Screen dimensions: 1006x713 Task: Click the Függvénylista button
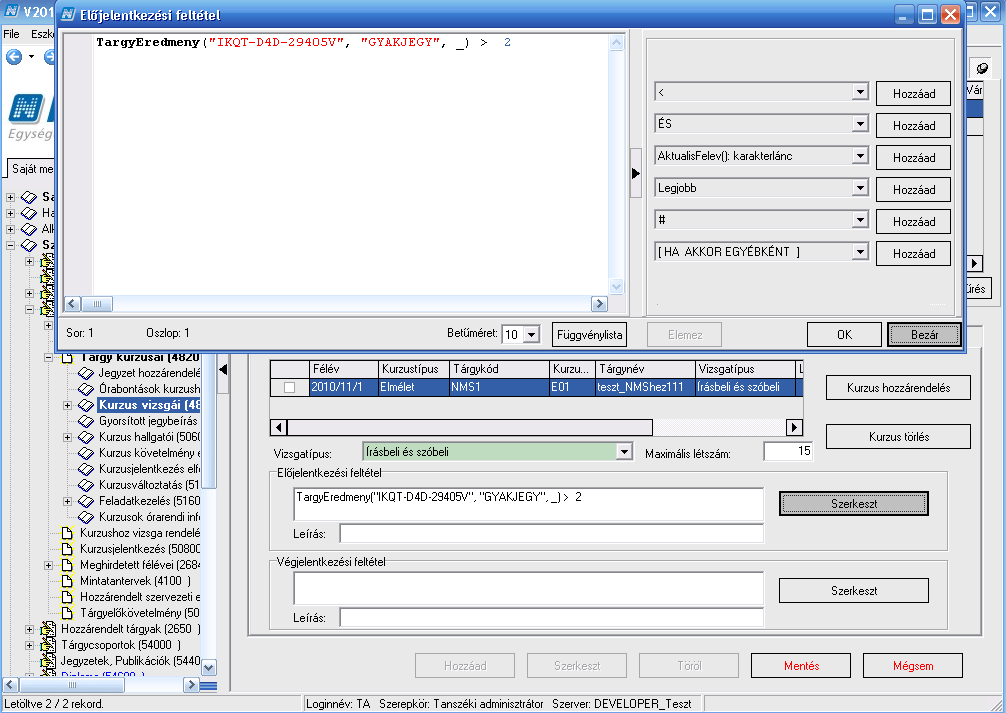coord(589,335)
